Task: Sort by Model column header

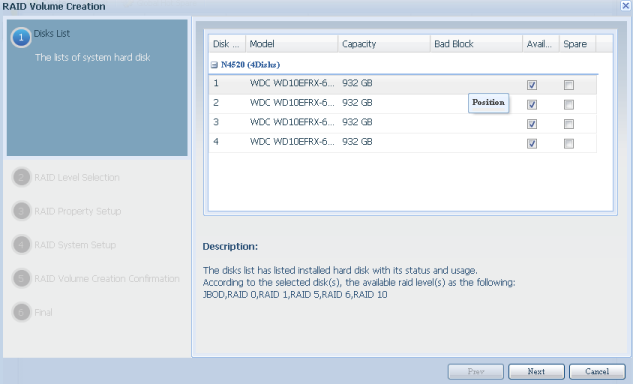Action: point(291,44)
